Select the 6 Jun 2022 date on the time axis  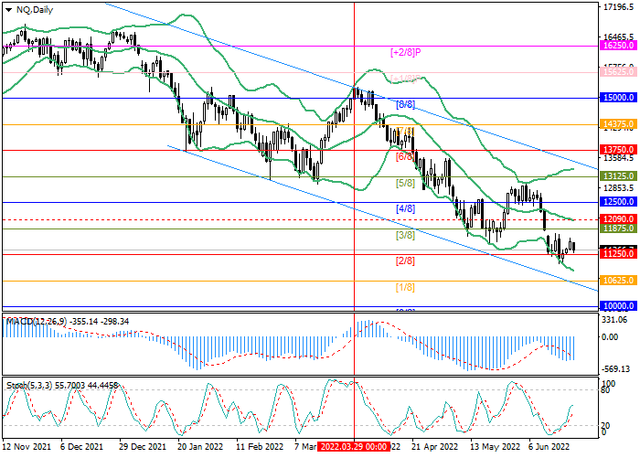point(550,446)
